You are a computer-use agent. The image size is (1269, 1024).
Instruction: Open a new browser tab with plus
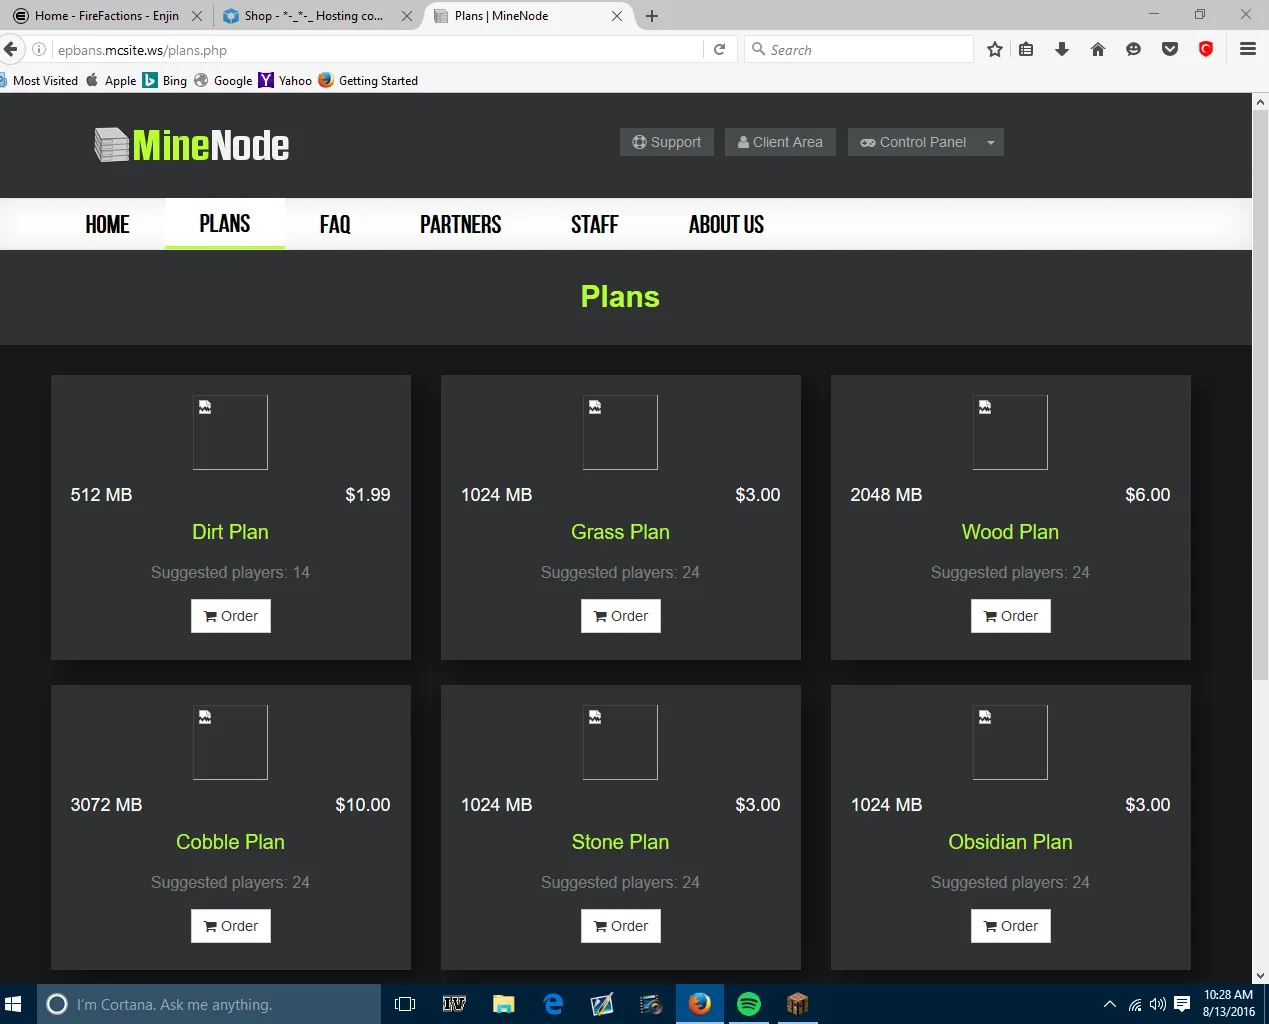coord(652,16)
